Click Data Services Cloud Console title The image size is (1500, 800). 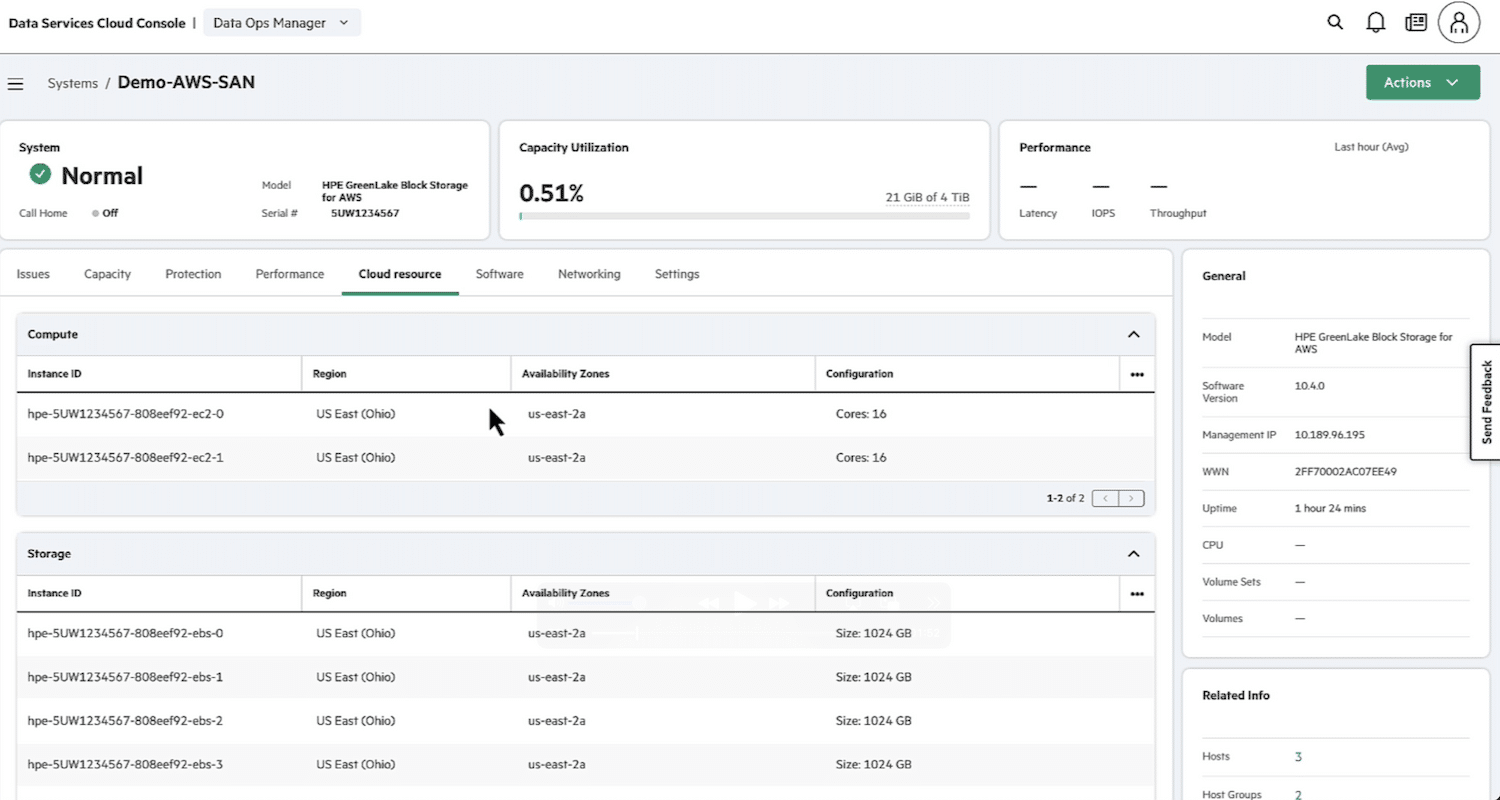coord(97,23)
